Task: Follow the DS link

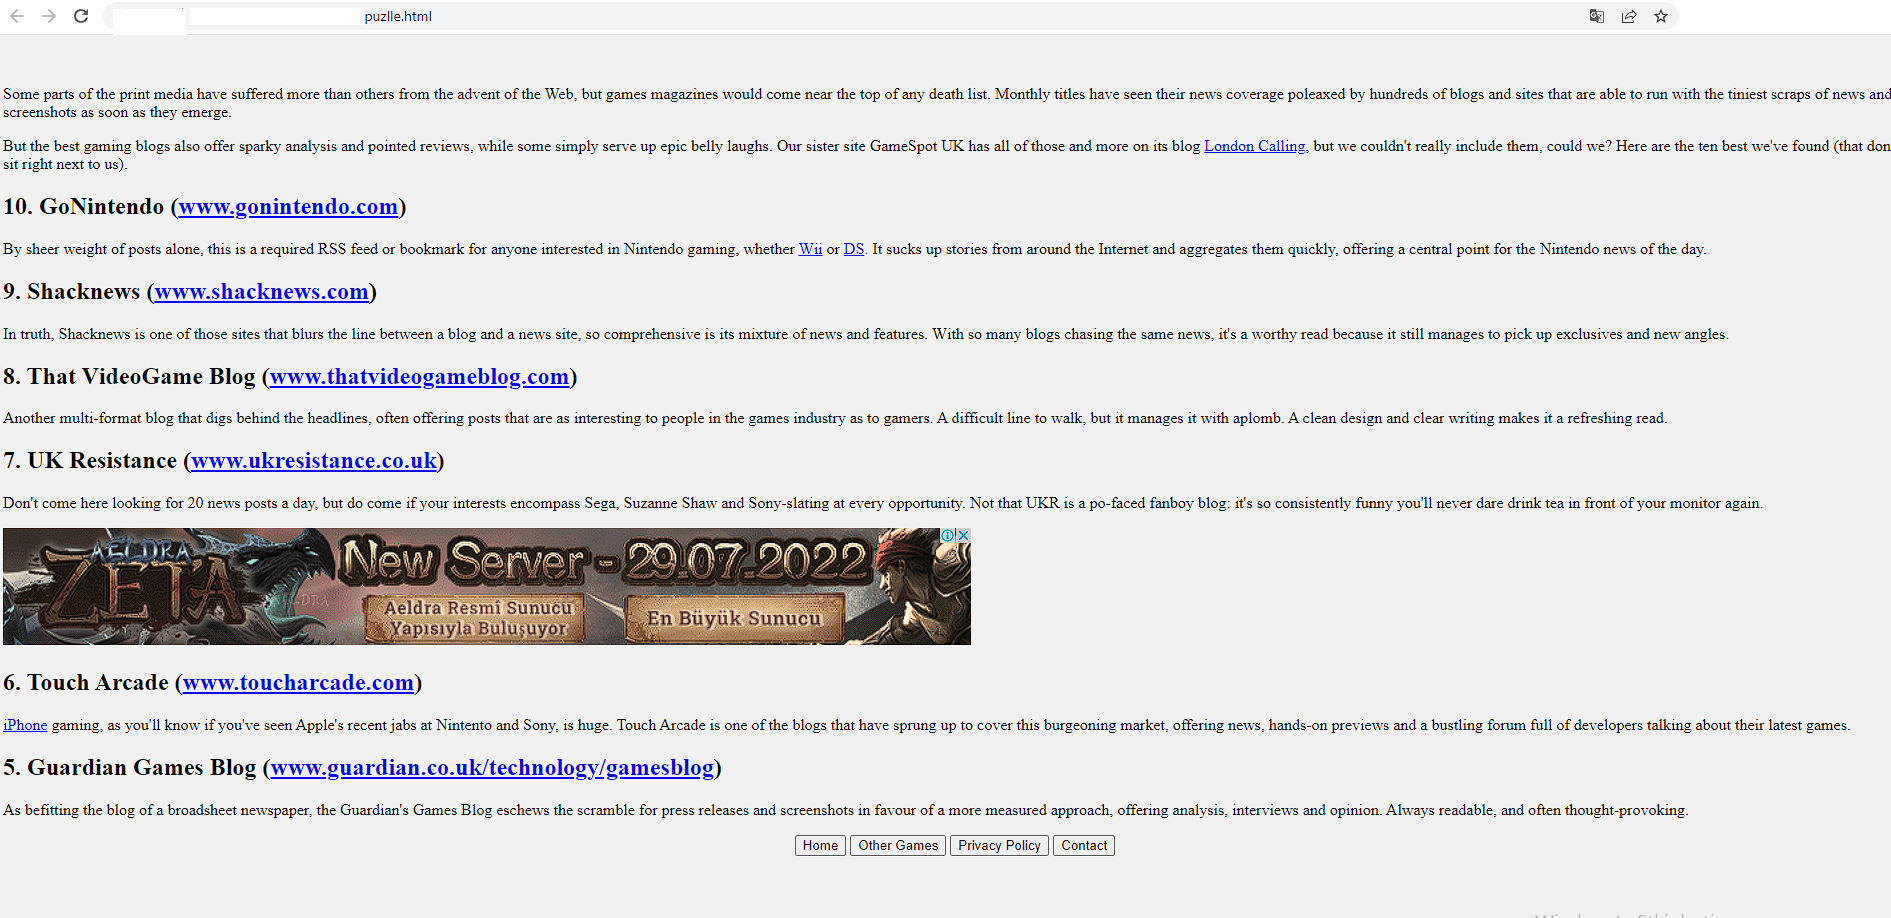Action: 854,249
